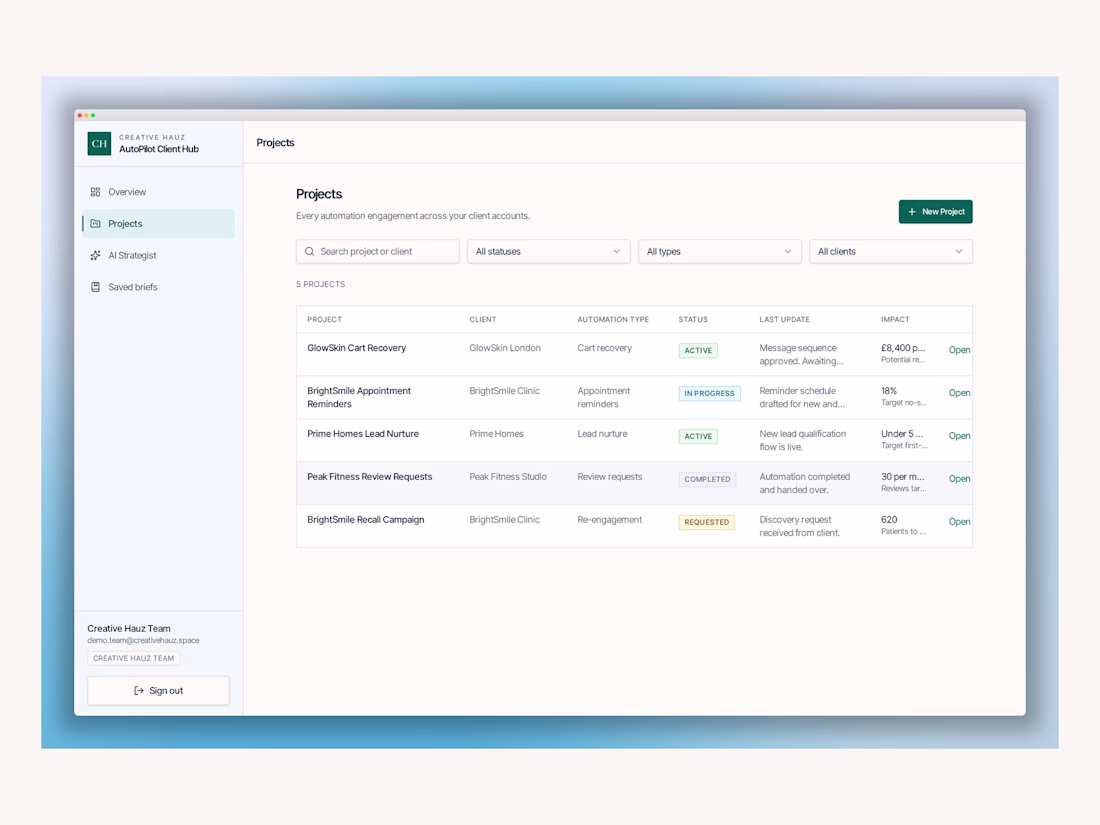
Task: Click the BrightSmile Recall Campaign name
Action: pyautogui.click(x=365, y=520)
